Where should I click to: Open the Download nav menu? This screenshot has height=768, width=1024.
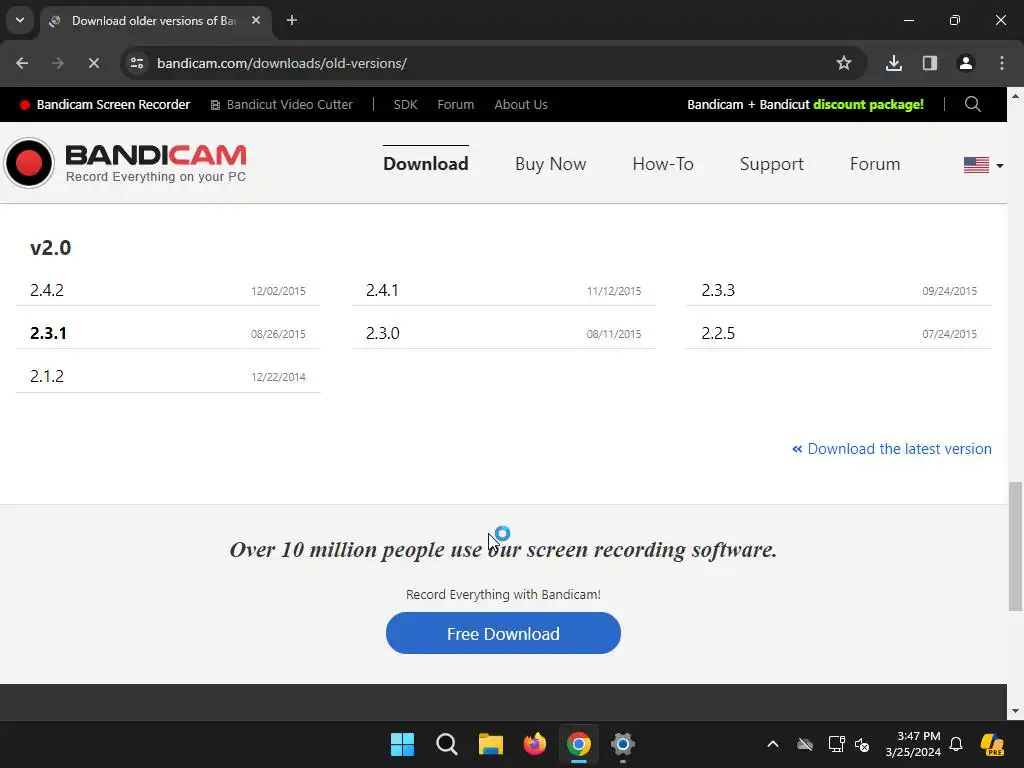[x=426, y=163]
